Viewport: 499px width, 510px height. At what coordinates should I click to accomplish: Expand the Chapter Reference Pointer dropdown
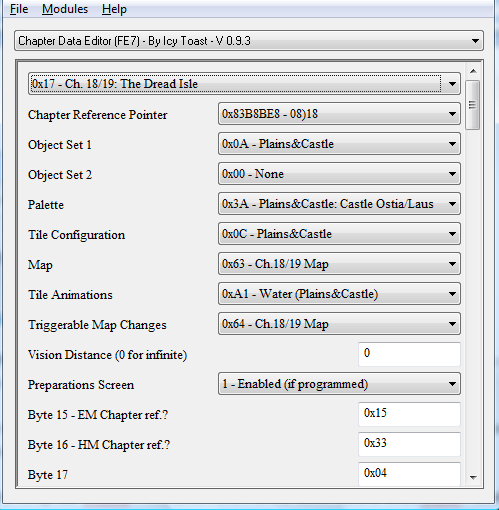tap(339, 114)
